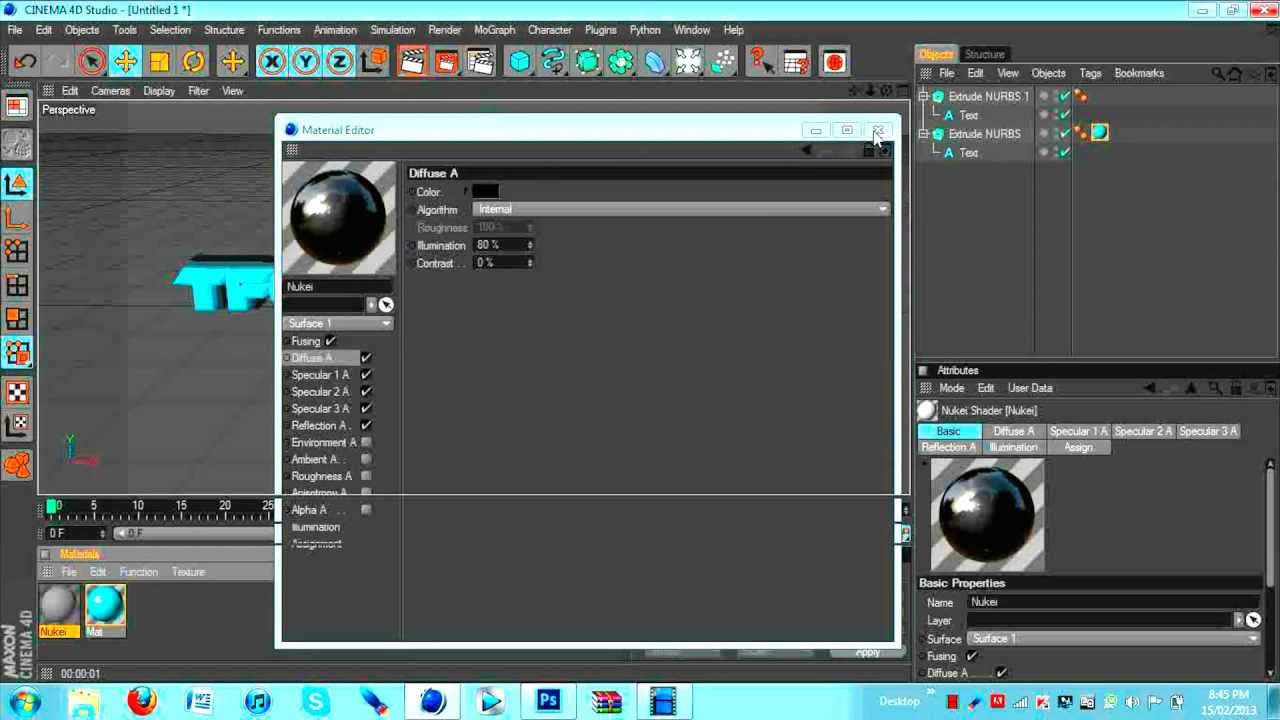
Task: Click the Name field containing Nukei in Attributes
Action: (1113, 602)
